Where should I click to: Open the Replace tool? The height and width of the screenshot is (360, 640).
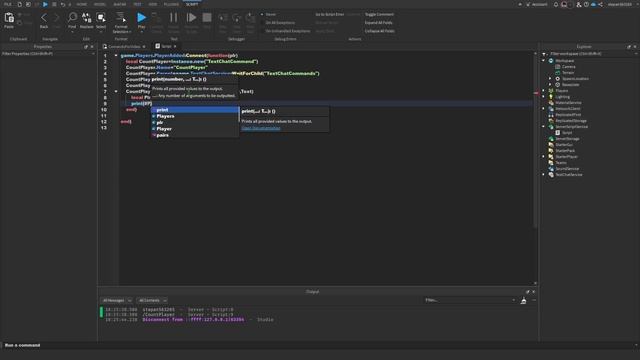[x=87, y=17]
